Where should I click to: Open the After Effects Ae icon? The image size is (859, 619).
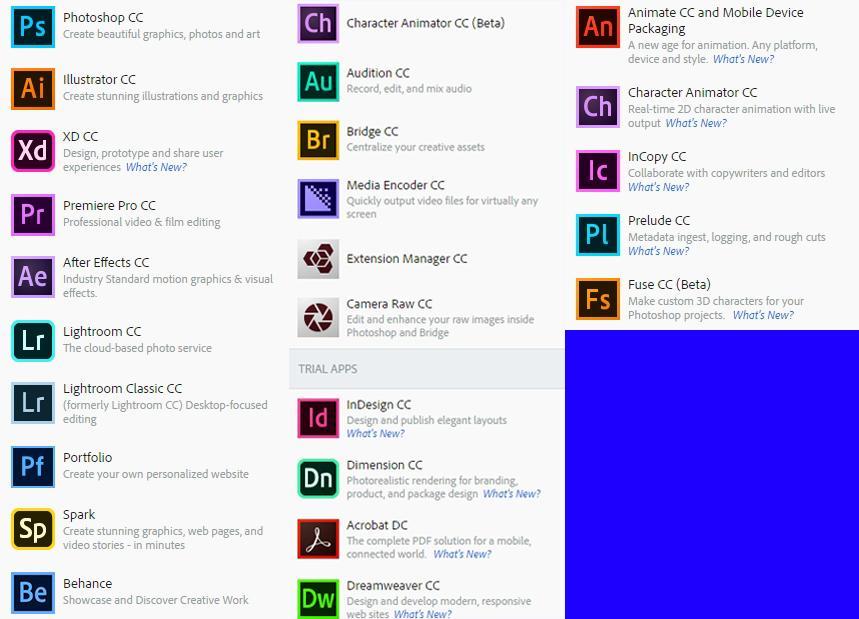(x=33, y=277)
